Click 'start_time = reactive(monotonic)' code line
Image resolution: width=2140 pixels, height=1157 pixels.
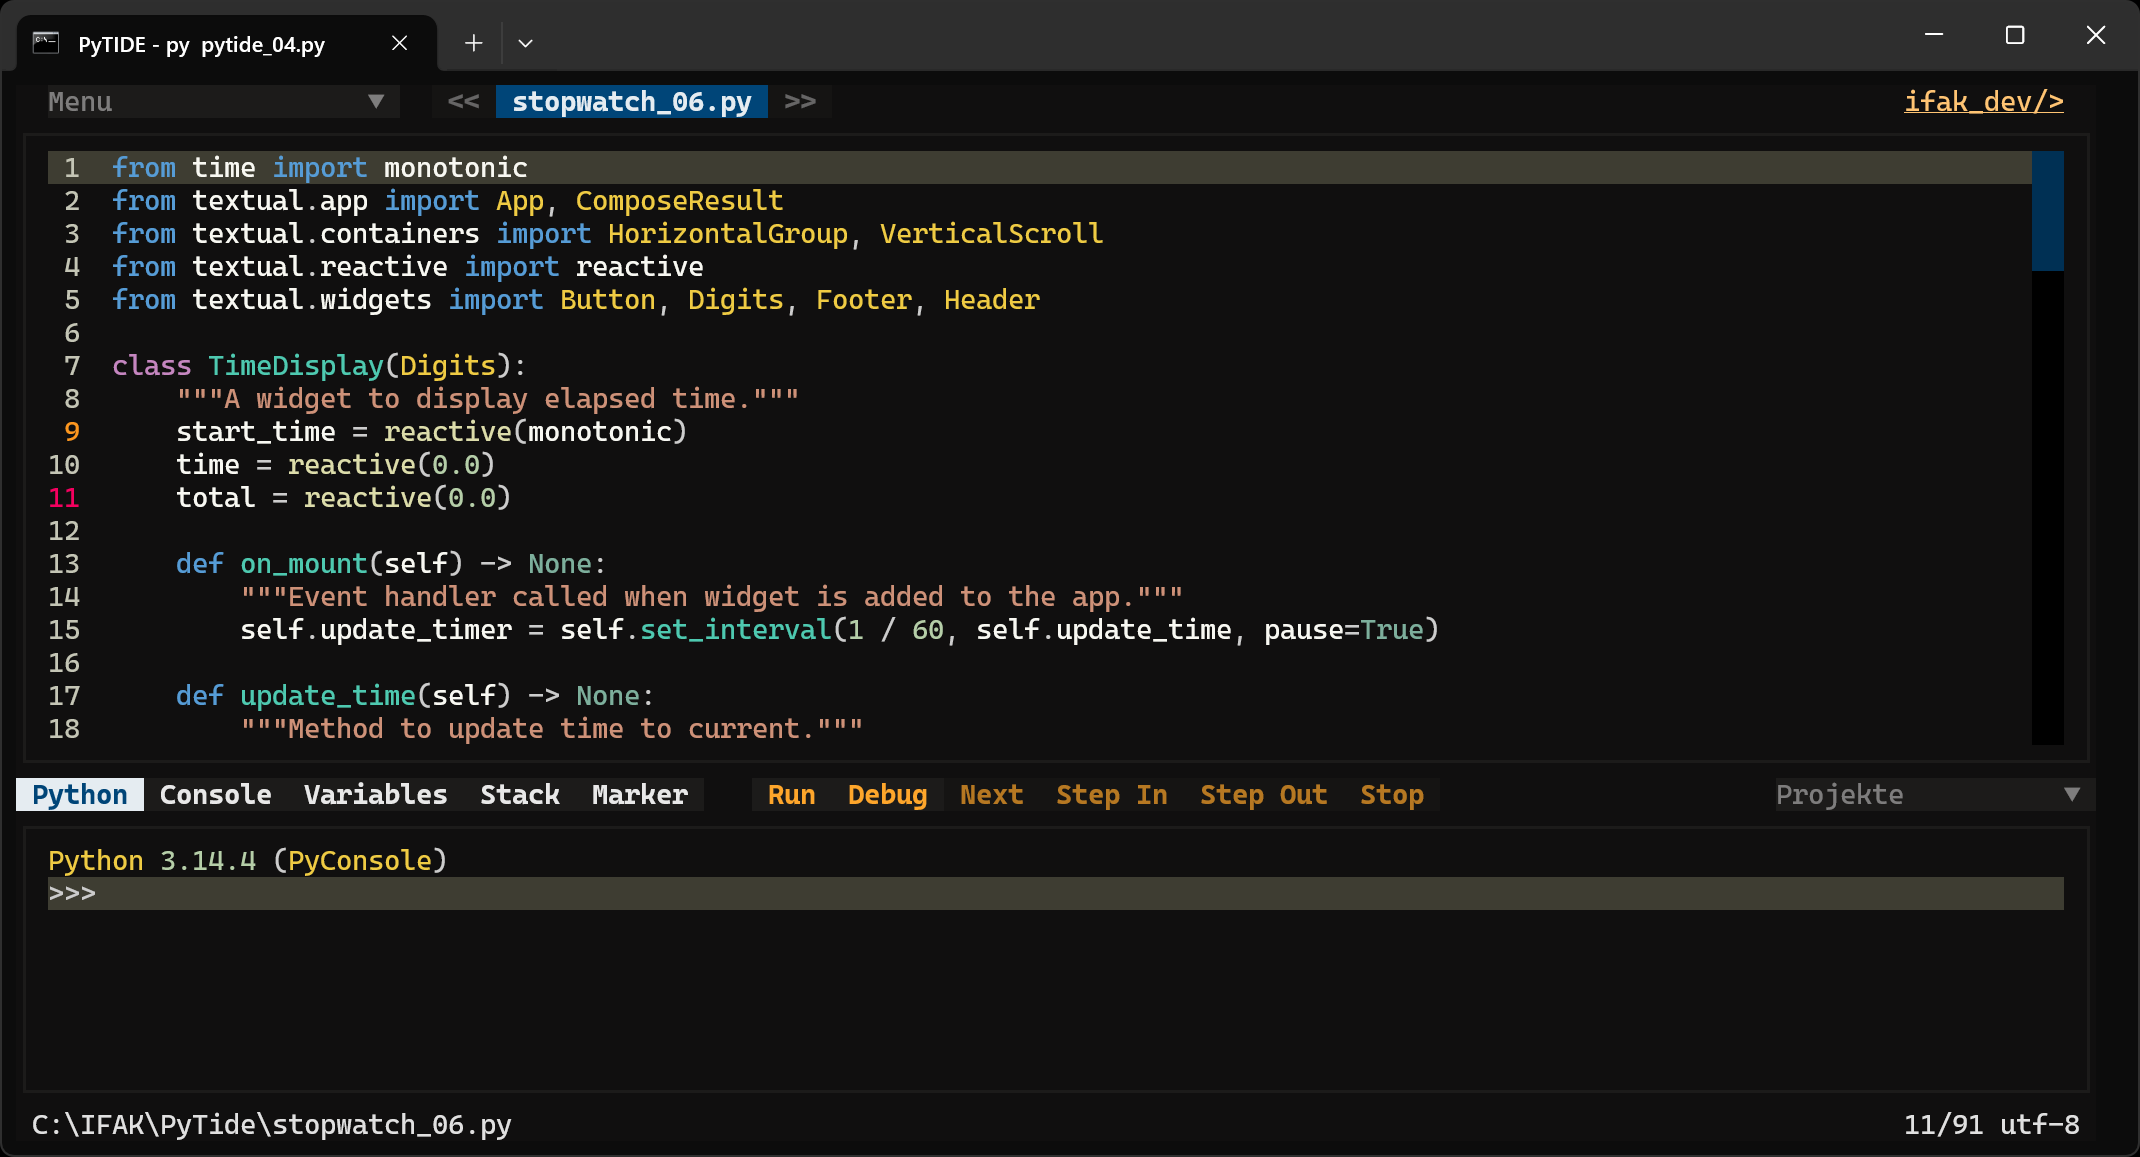click(x=431, y=431)
